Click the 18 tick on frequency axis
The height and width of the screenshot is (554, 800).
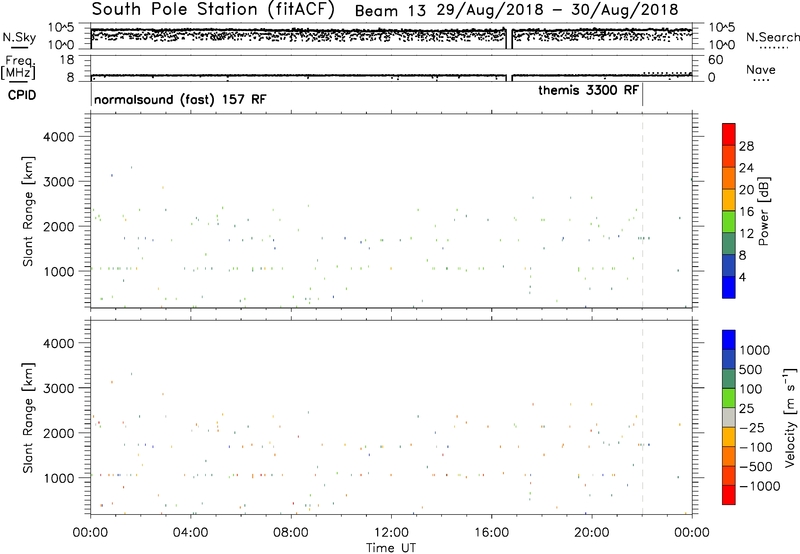[67, 60]
